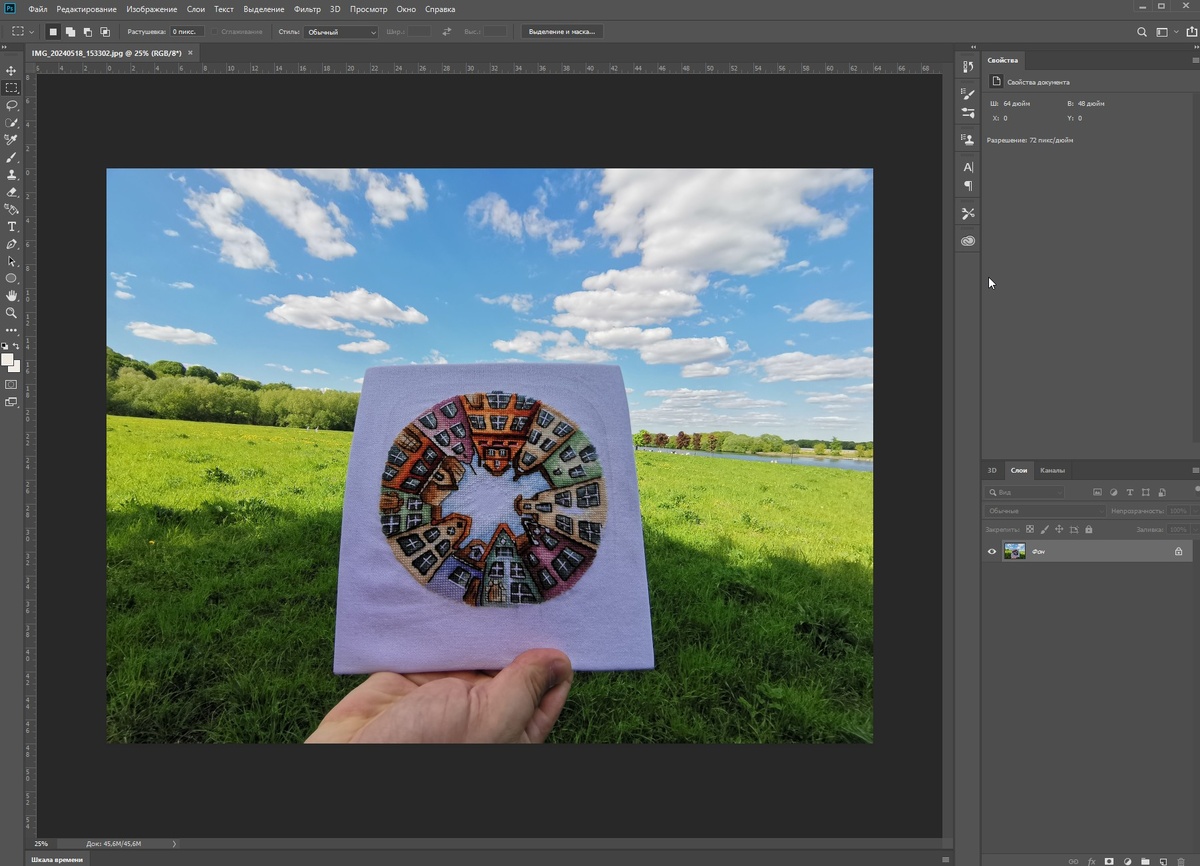Filter layers by type layers icon
The height and width of the screenshot is (866, 1200).
(1130, 492)
